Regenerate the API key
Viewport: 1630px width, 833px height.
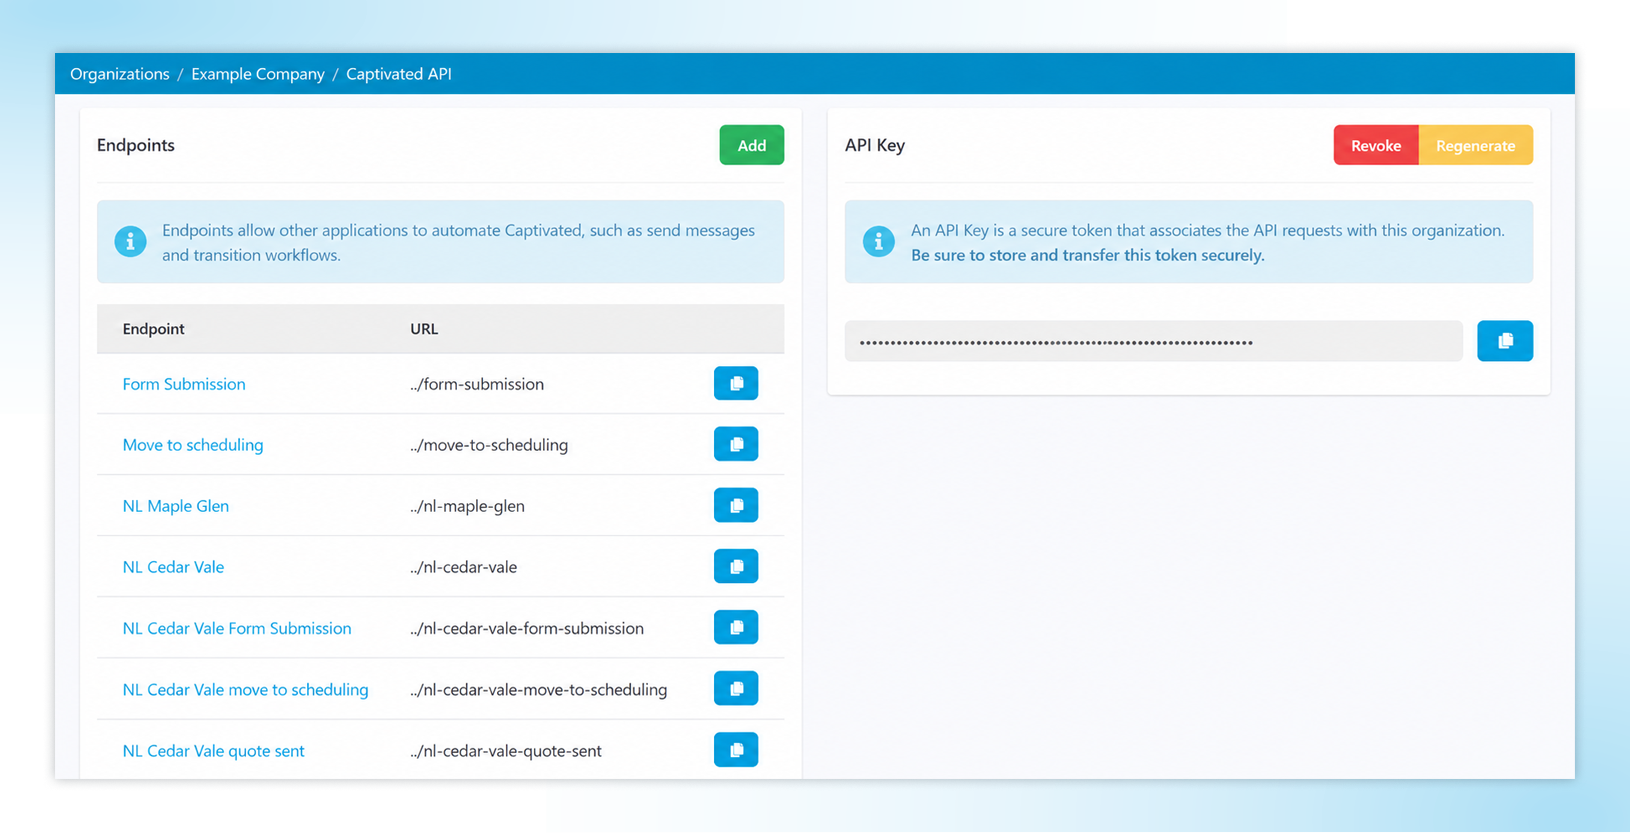click(1476, 145)
